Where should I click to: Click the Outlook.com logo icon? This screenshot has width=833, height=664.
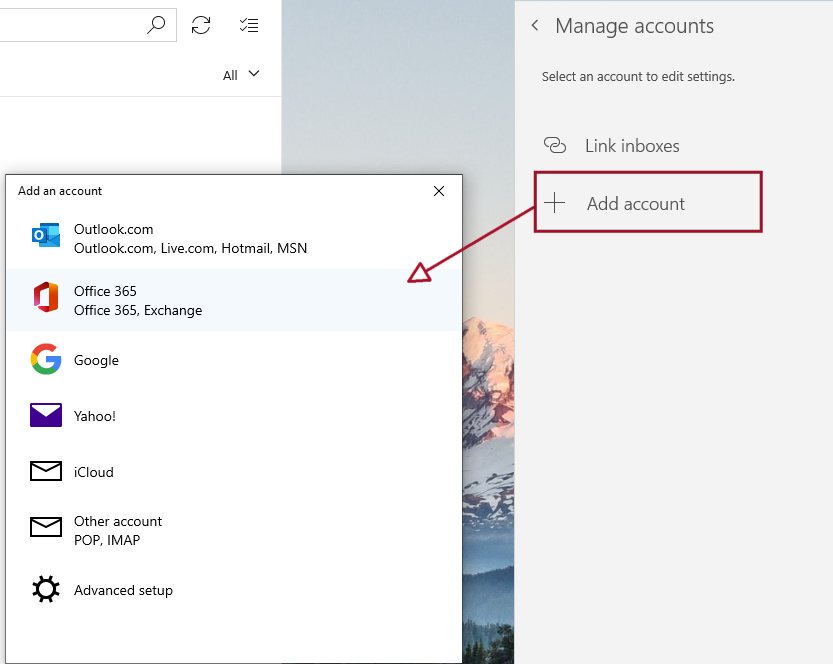point(46,235)
